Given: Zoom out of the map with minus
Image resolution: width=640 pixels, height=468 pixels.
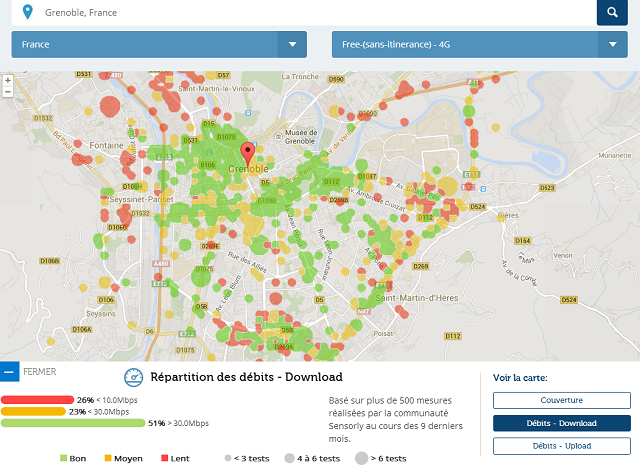Looking at the screenshot, I should (x=8, y=91).
